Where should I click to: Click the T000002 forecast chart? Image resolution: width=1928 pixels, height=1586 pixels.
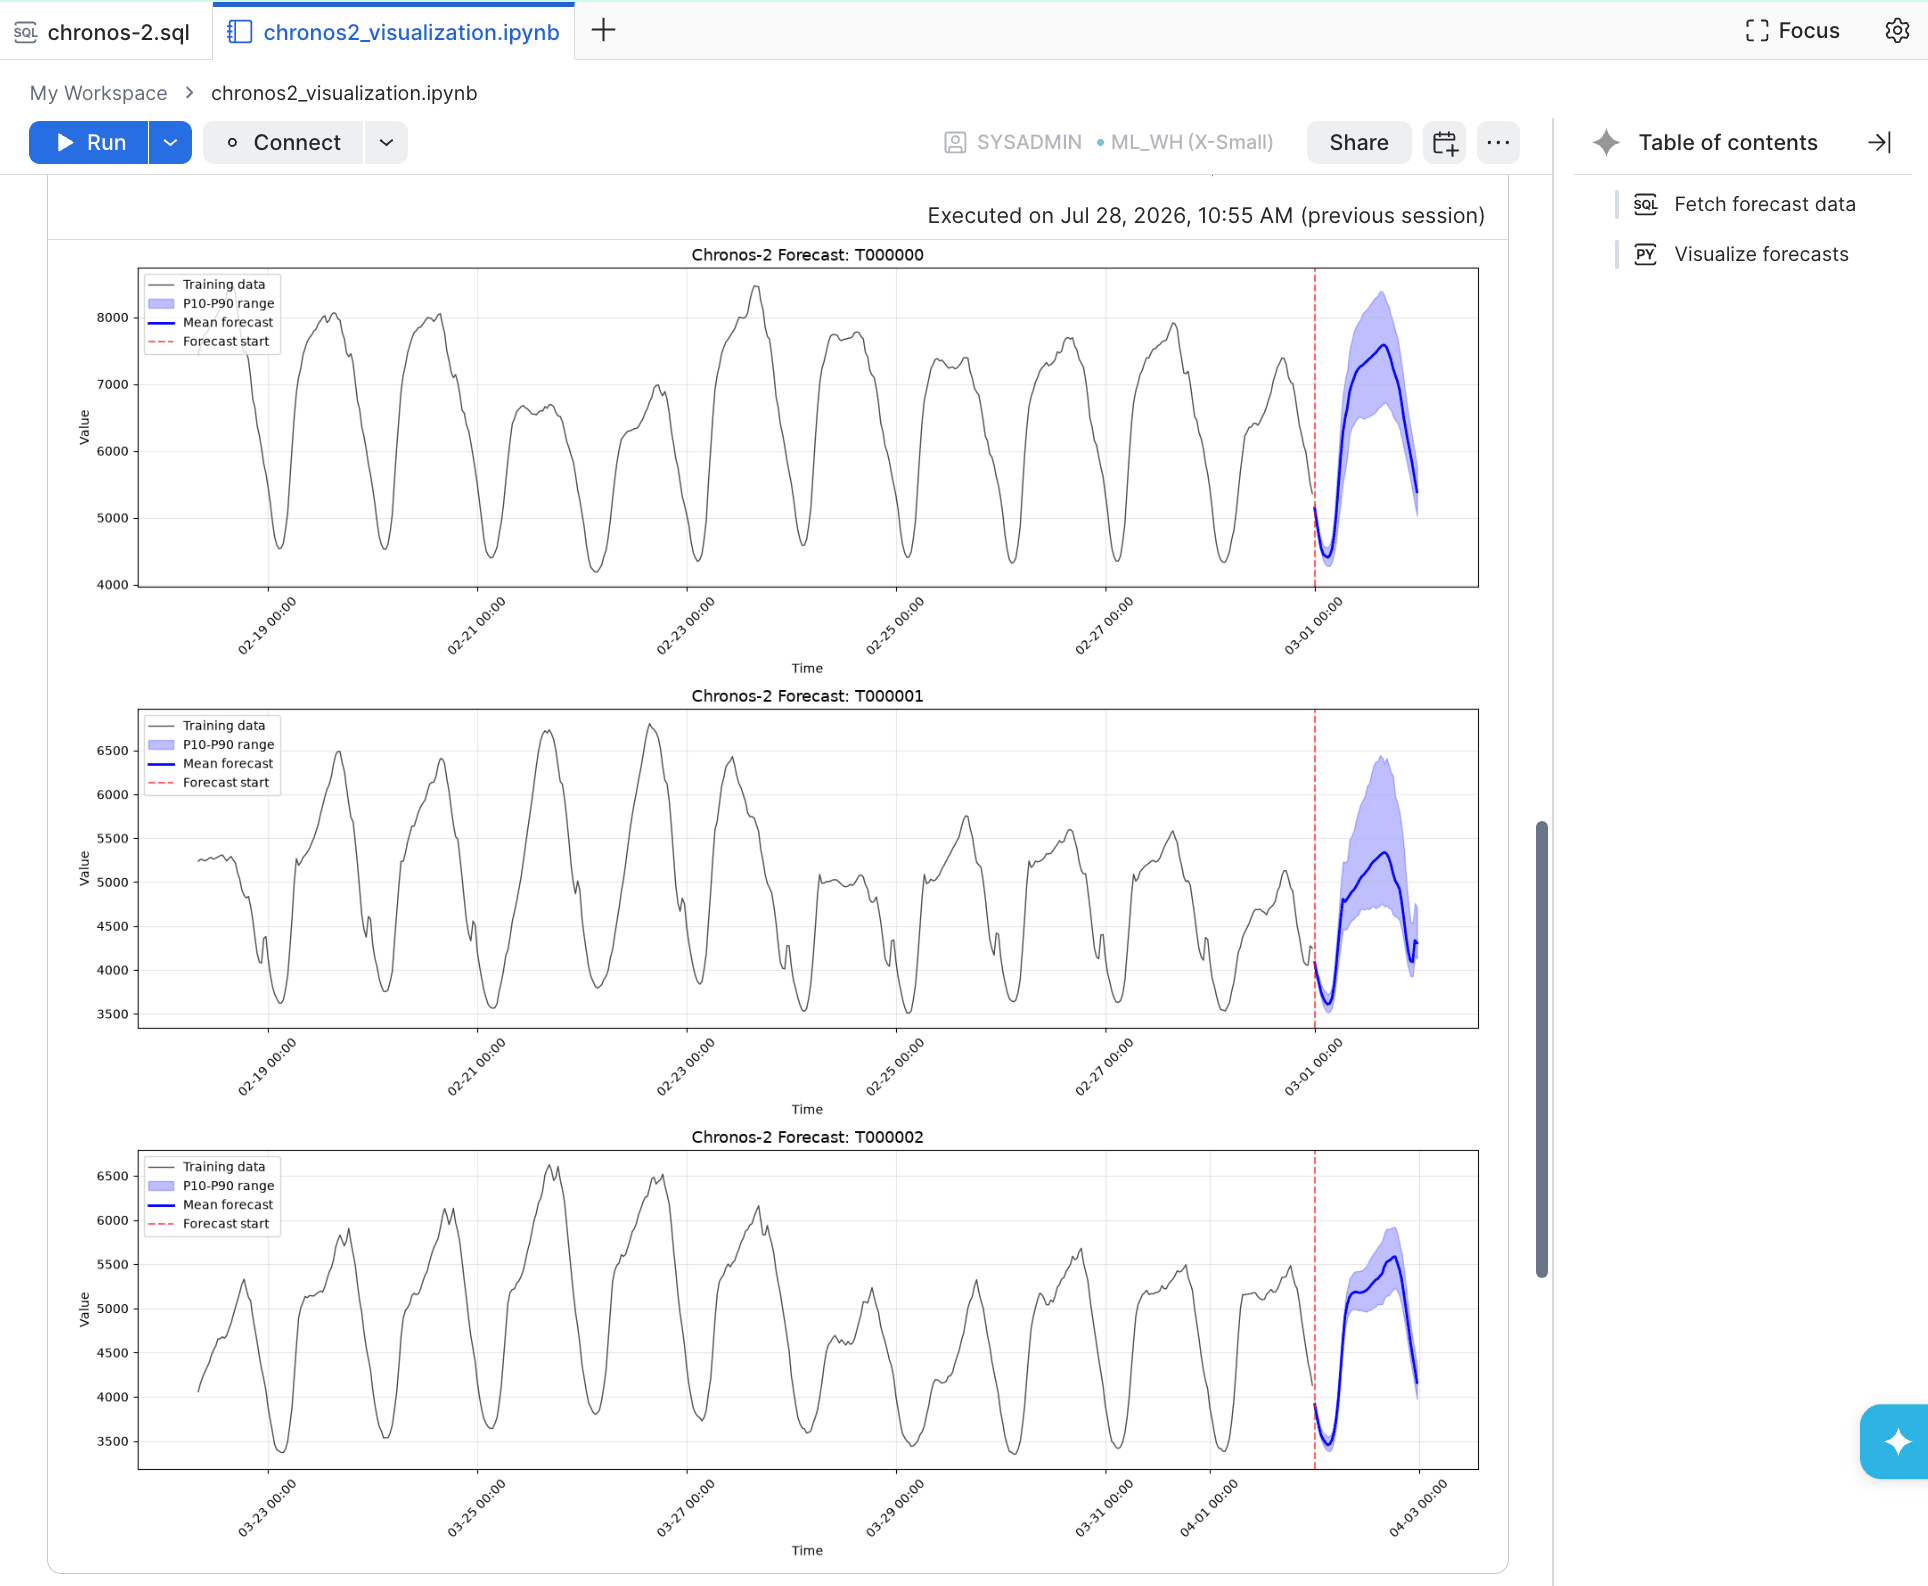pyautogui.click(x=808, y=1309)
